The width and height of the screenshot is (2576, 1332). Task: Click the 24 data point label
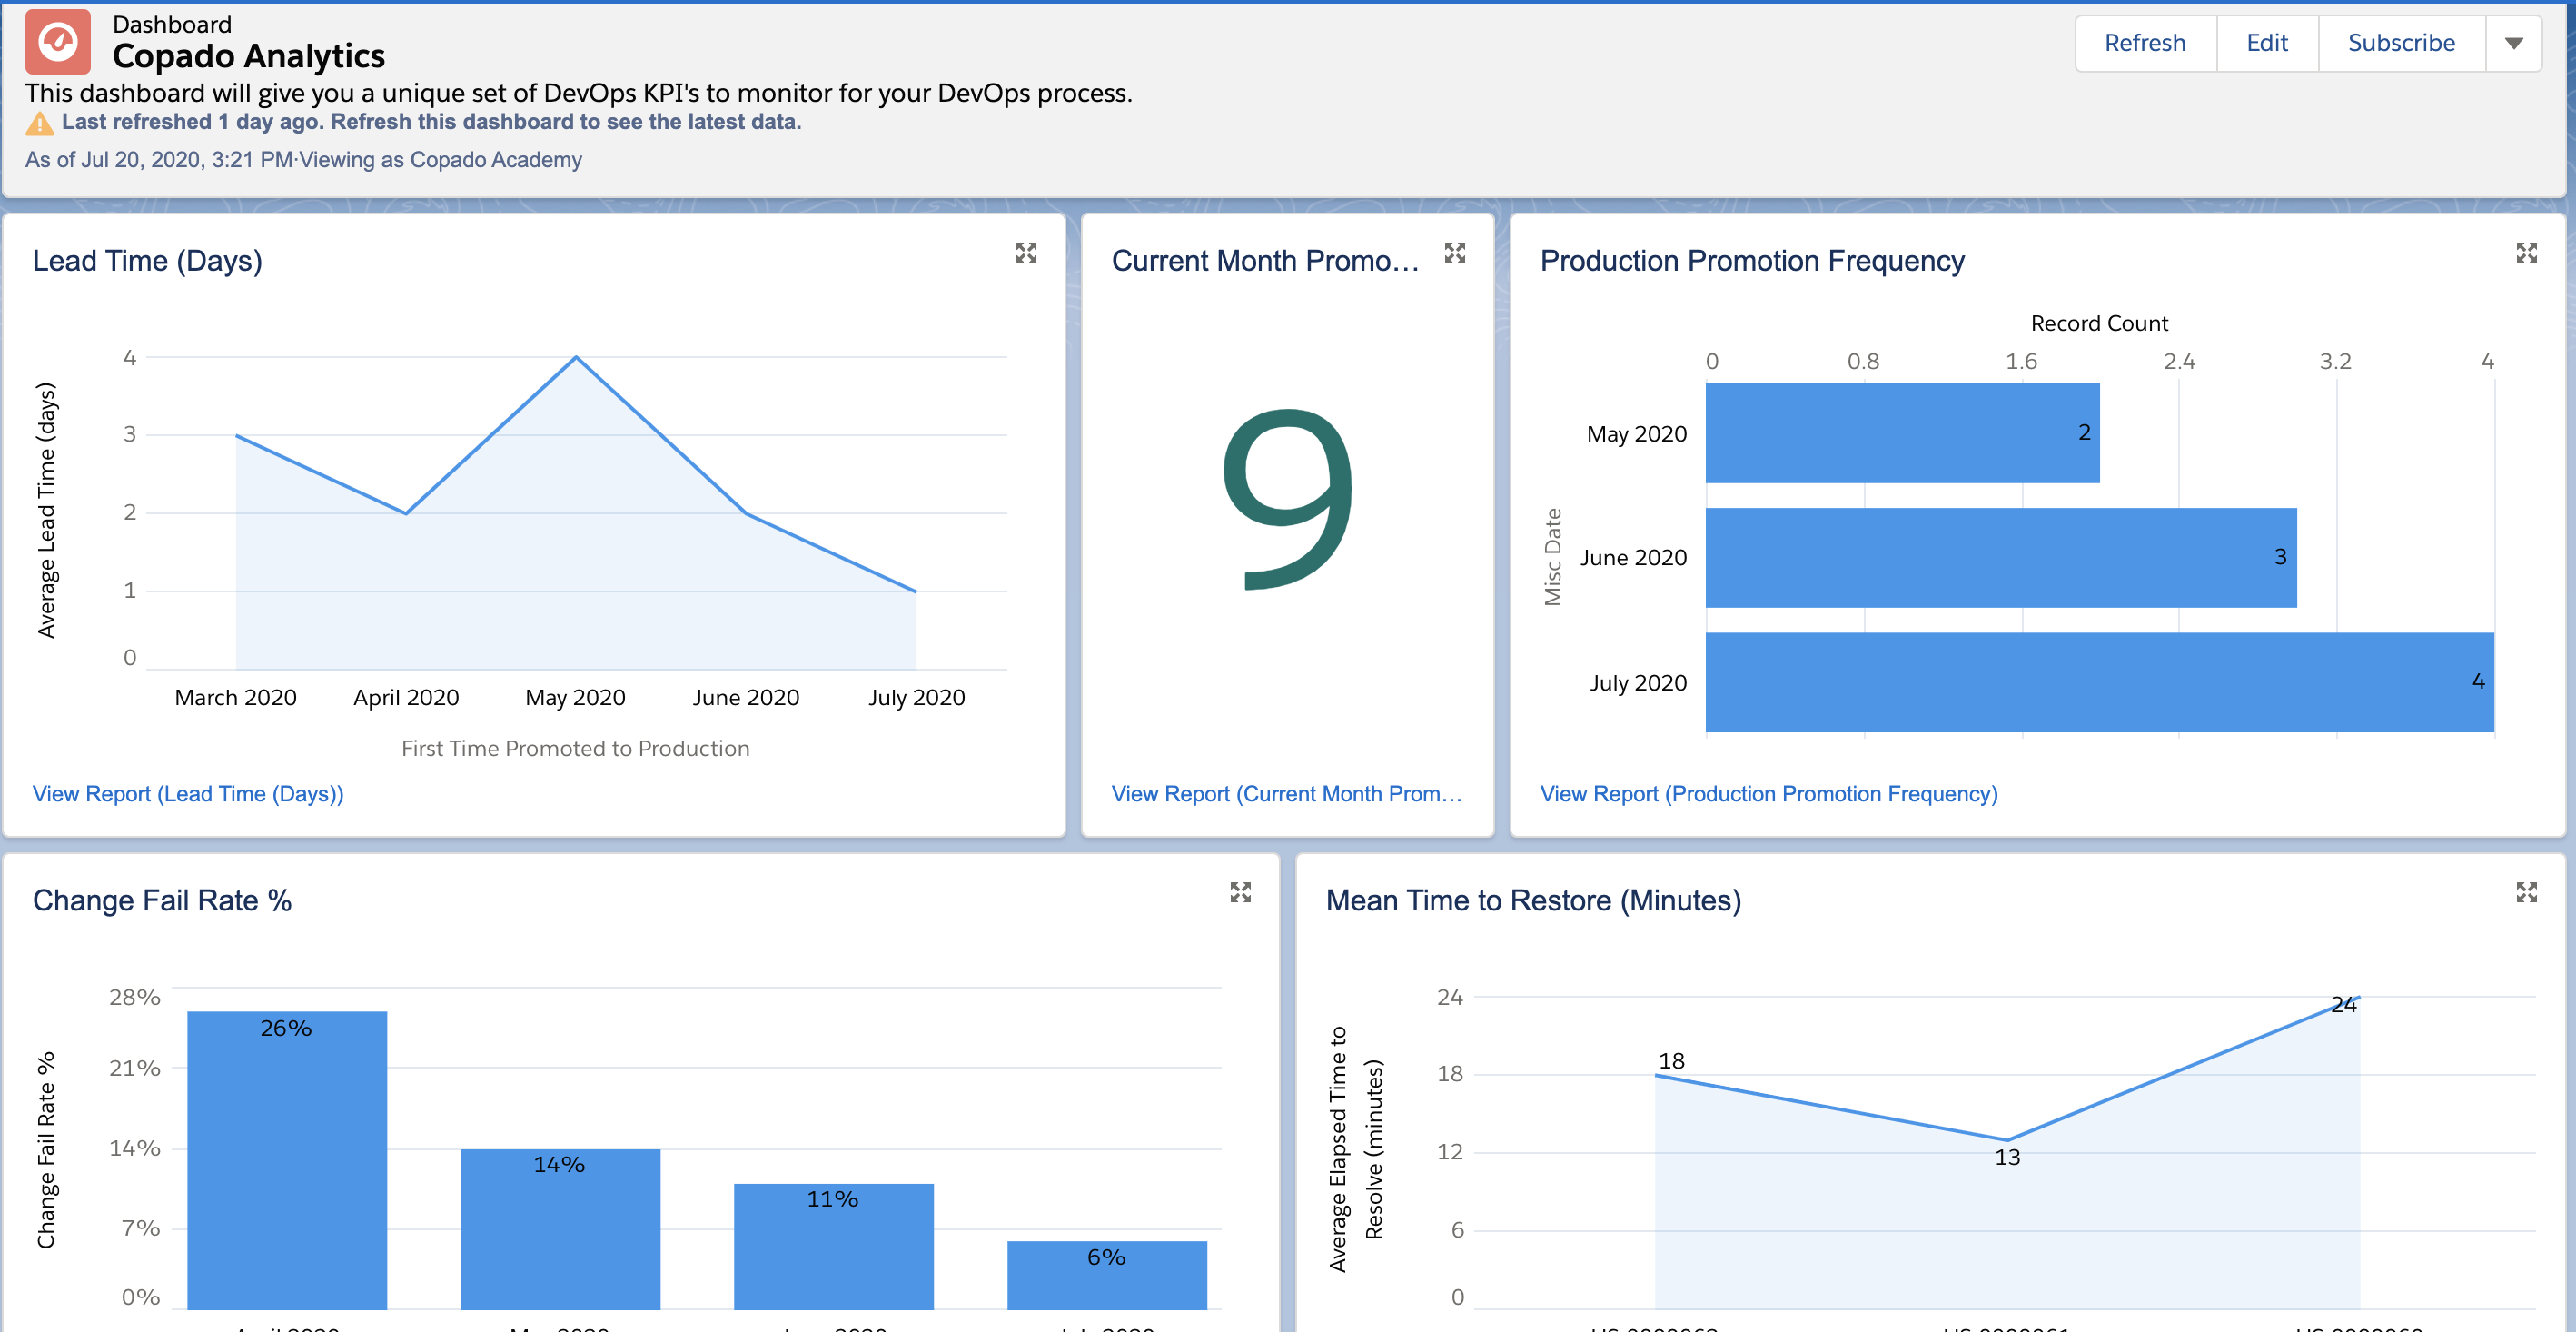click(x=2343, y=1004)
